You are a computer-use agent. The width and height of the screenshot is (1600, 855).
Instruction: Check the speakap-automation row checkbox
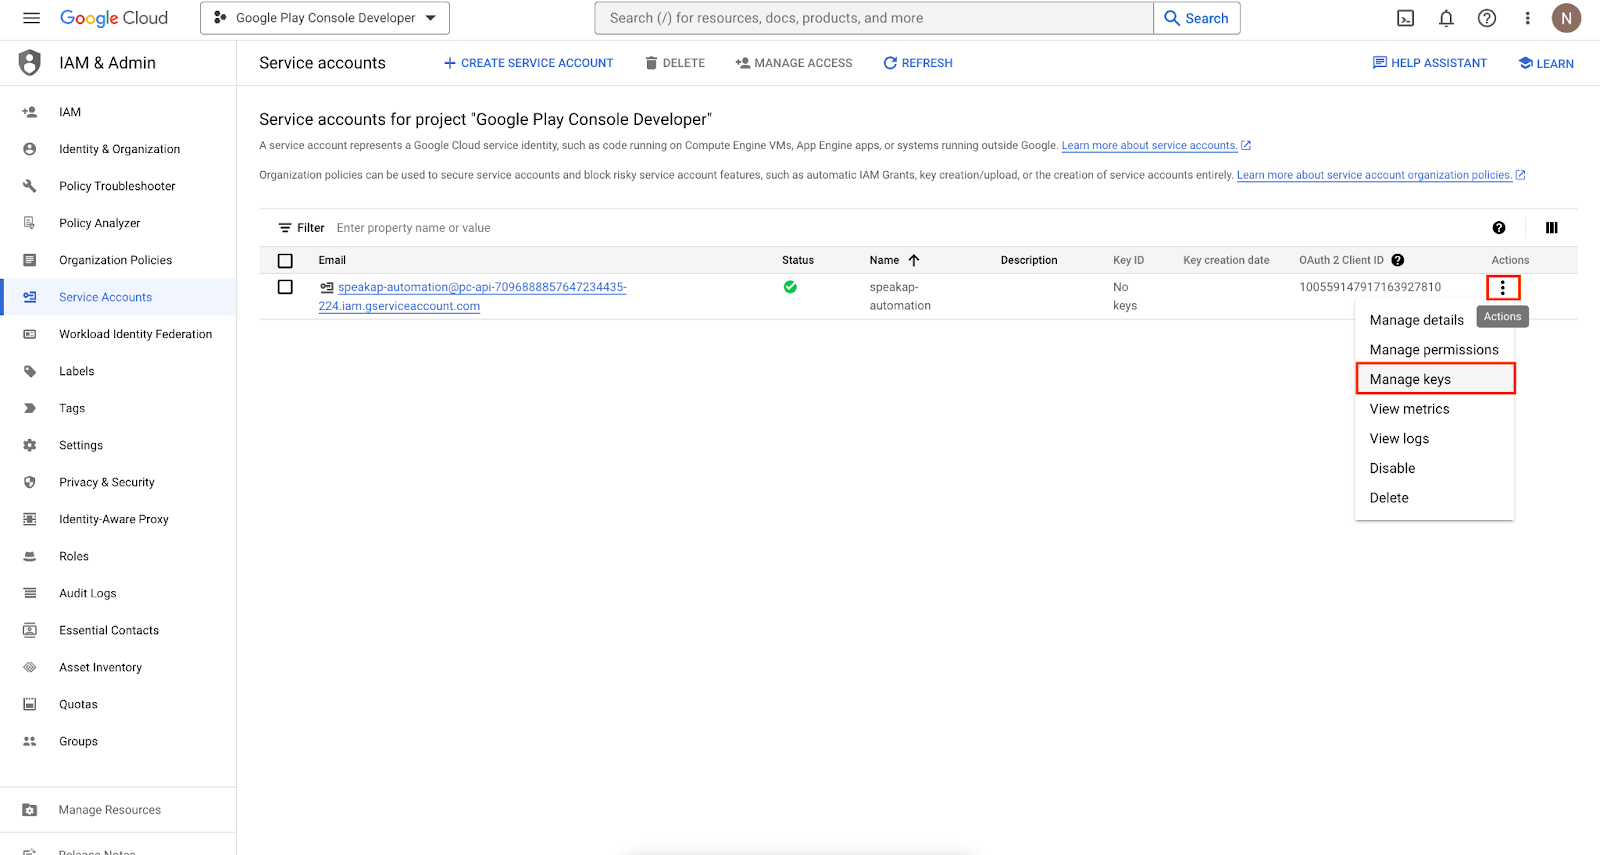[x=285, y=287]
